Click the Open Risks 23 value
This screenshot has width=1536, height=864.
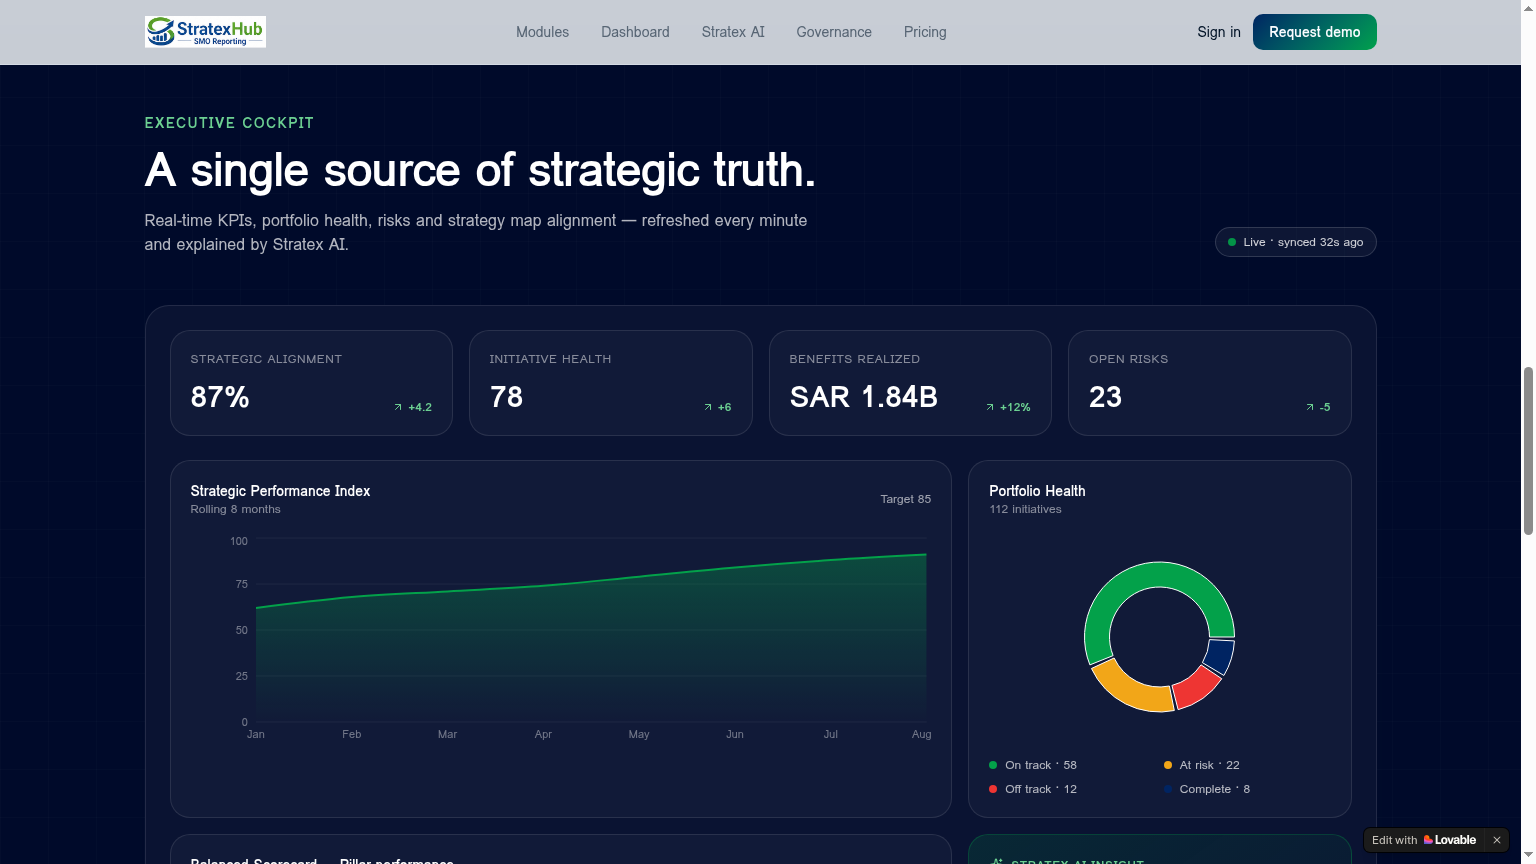coord(1105,397)
